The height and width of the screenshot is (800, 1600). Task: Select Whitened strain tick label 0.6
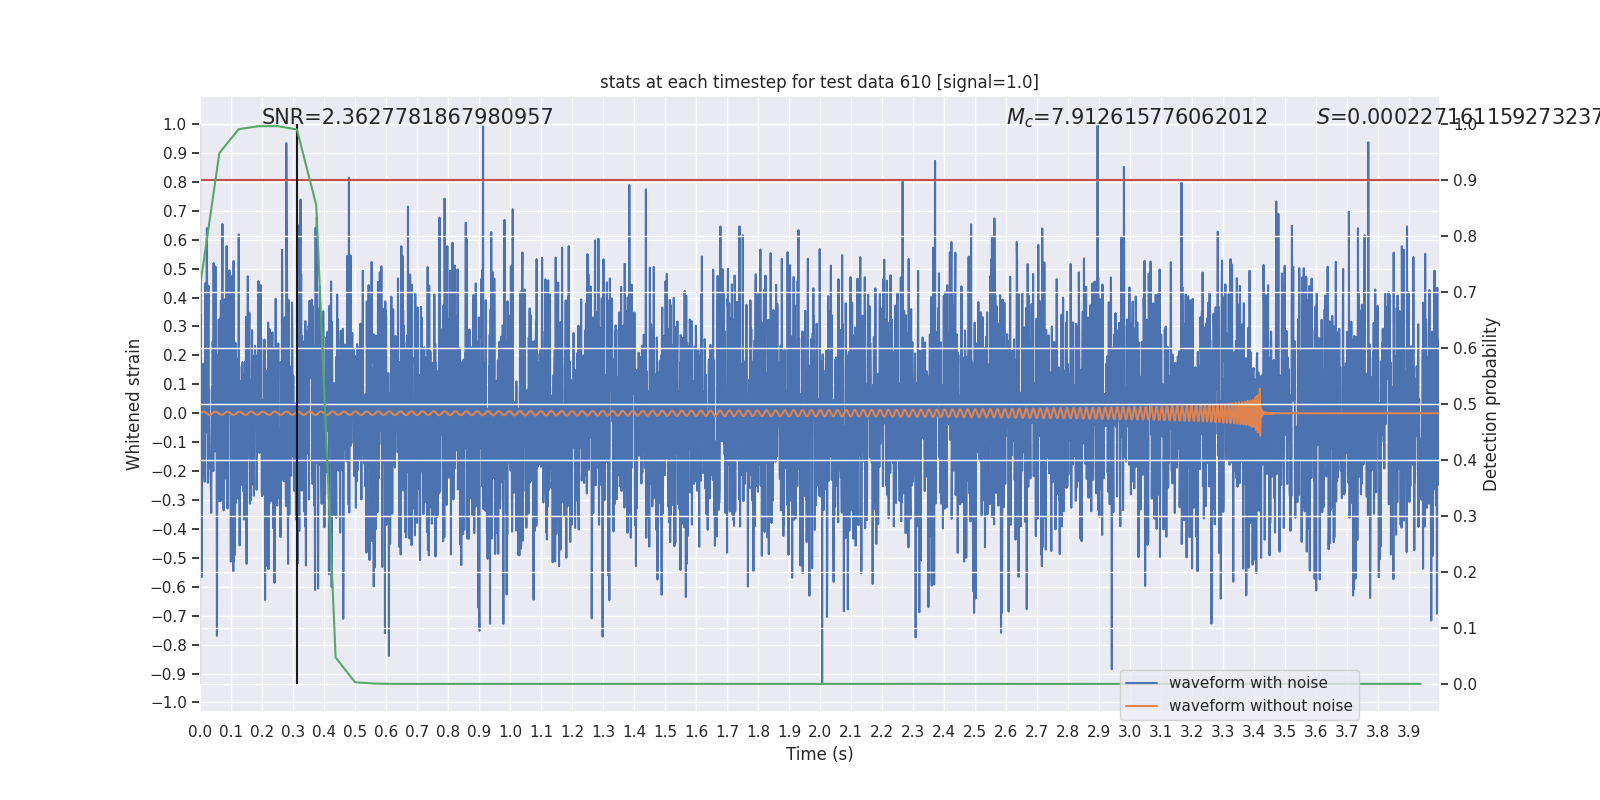(x=175, y=240)
